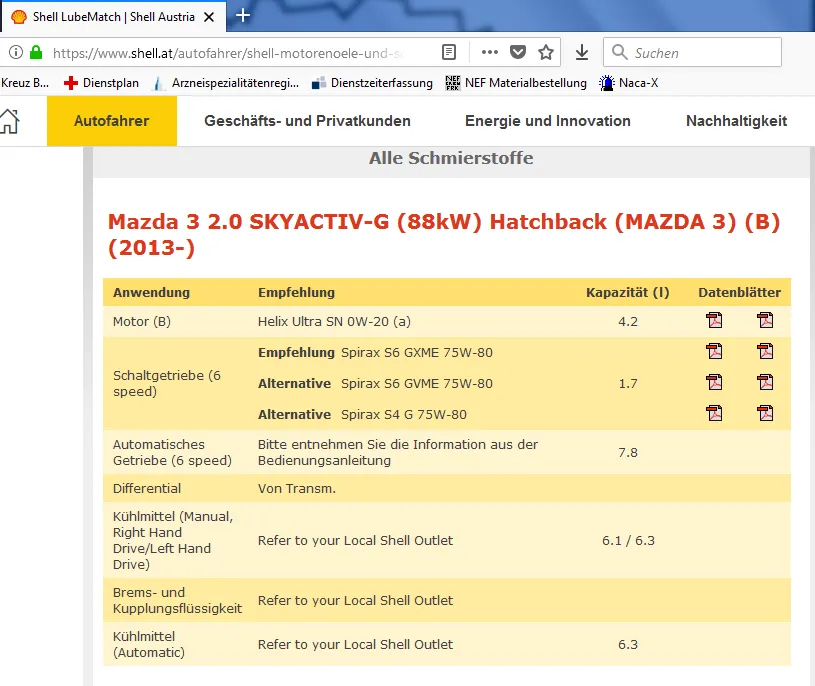This screenshot has width=815, height=686.
Task: Open the downloads panel
Action: pyautogui.click(x=582, y=52)
